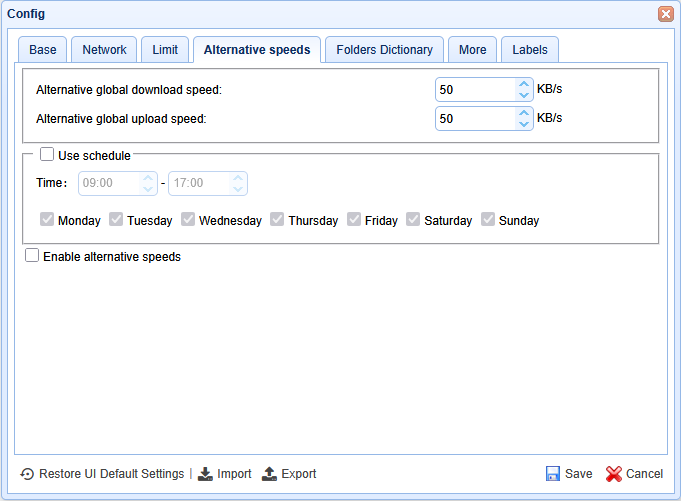The width and height of the screenshot is (681, 501).
Task: Click the schedule start time 09:00 field
Action: (x=108, y=184)
